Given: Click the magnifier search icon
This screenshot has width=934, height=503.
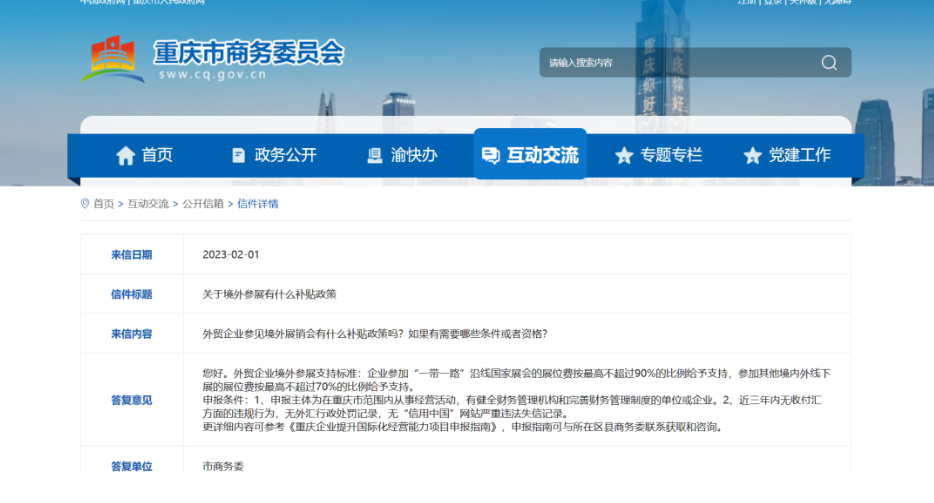Looking at the screenshot, I should 829,63.
